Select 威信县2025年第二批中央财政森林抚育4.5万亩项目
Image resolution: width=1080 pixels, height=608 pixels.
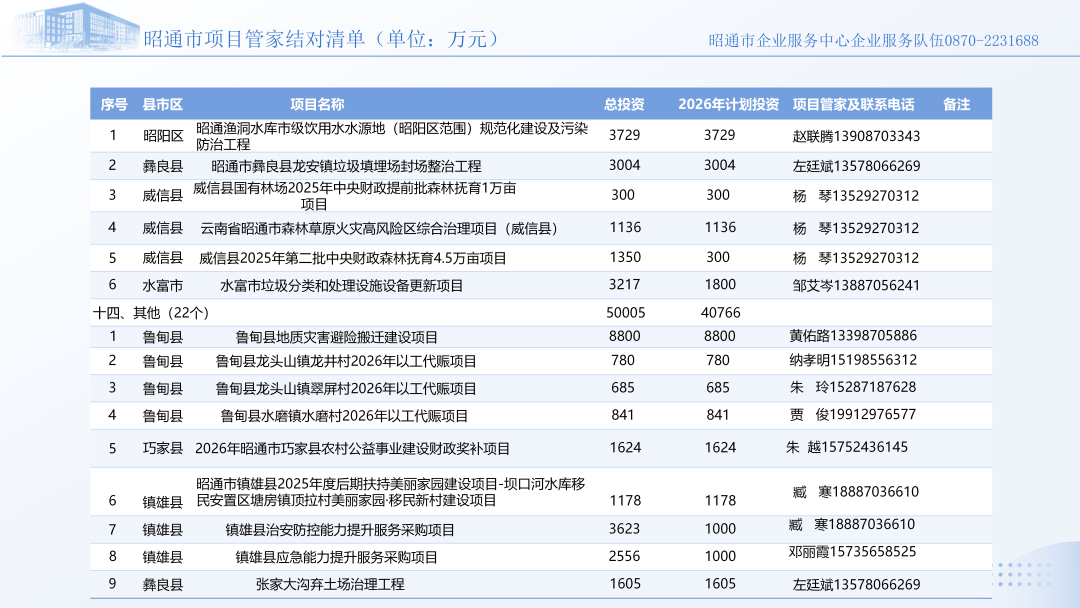pyautogui.click(x=353, y=258)
